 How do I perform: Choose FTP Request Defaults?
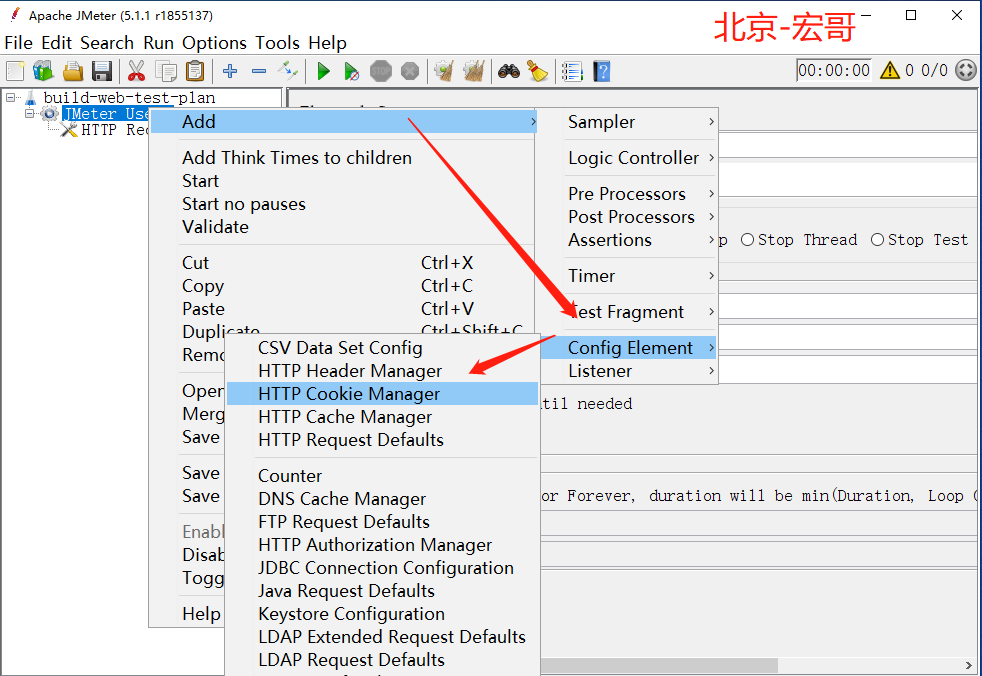point(382,522)
